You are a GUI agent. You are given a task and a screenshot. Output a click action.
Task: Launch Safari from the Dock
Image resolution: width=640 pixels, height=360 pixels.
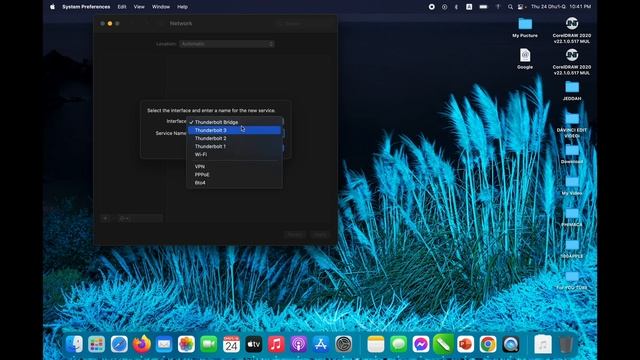point(119,344)
